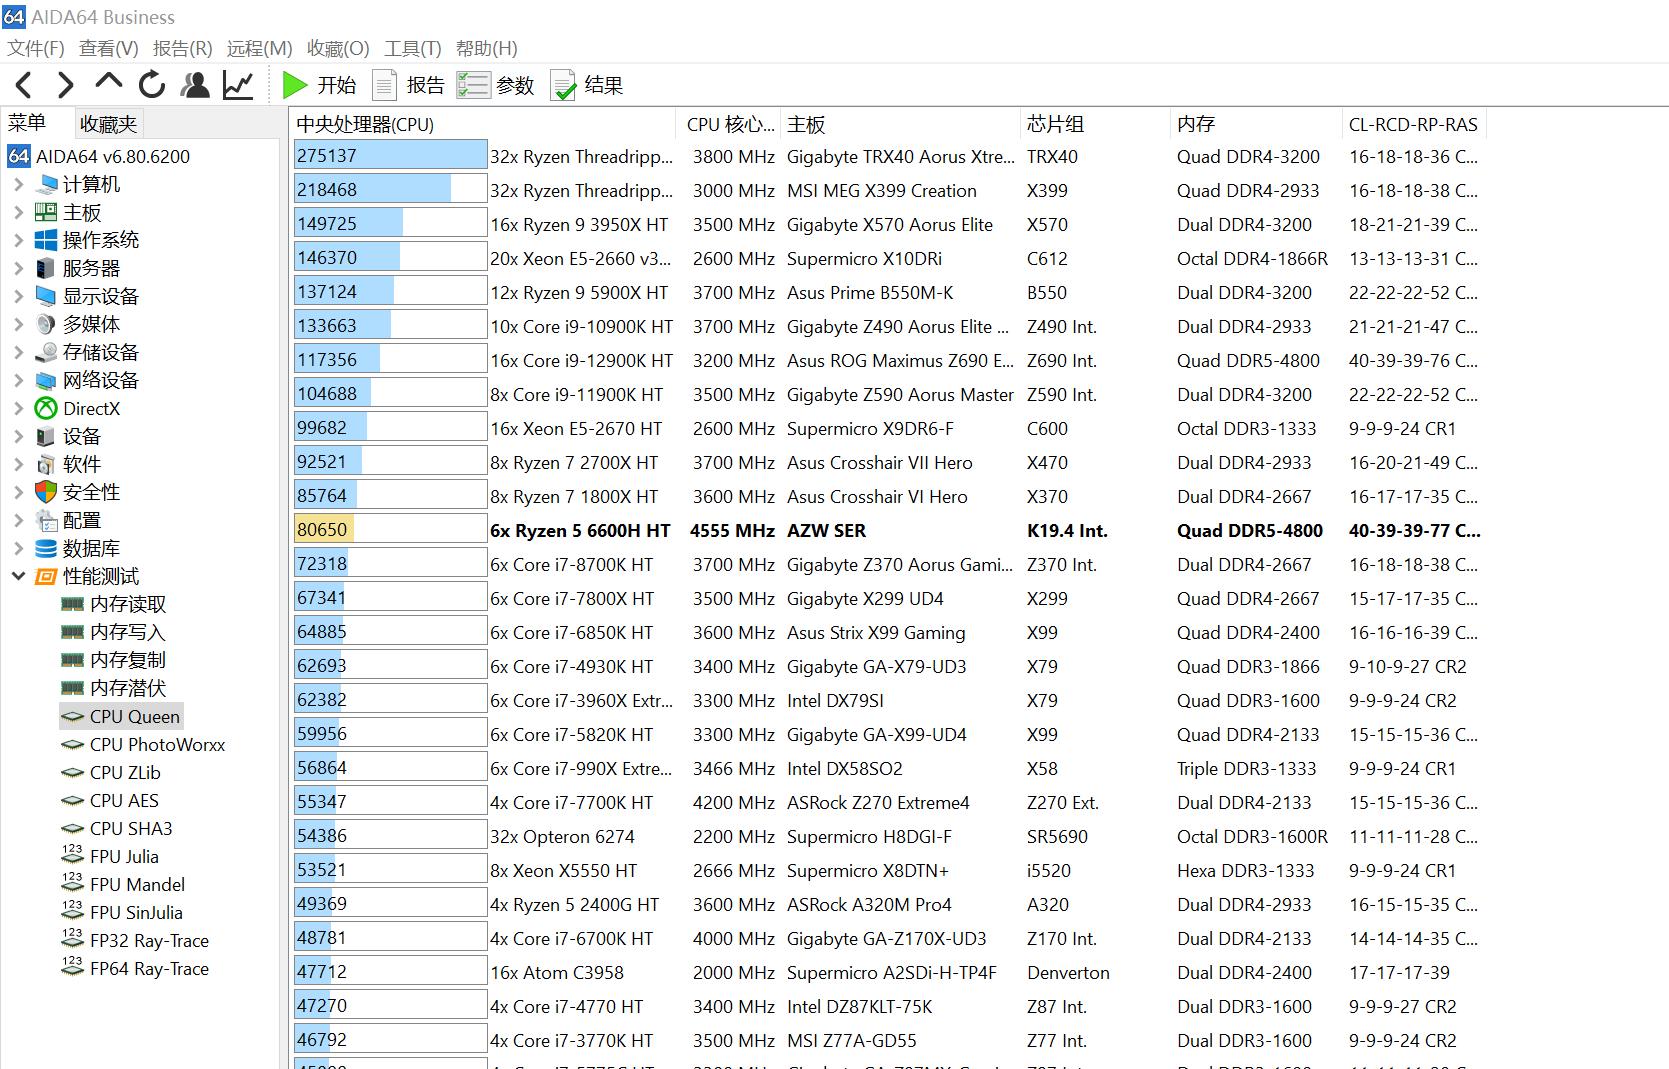Open 参数 parameters in toolbar

coord(496,86)
